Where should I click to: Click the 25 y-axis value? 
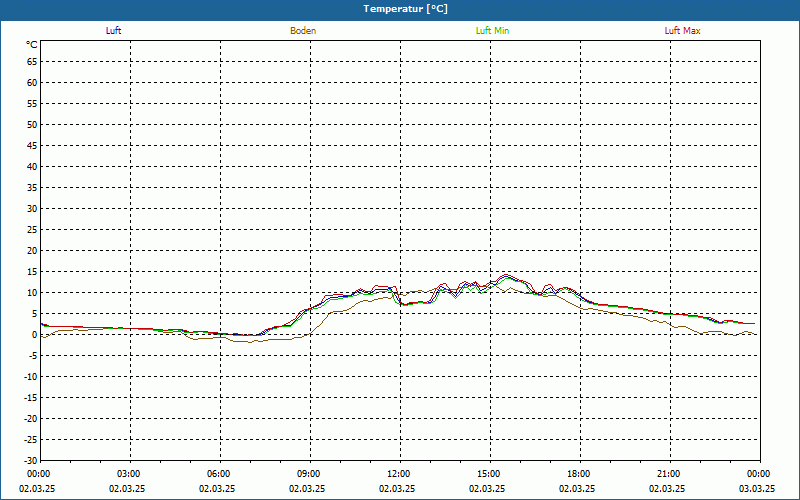pos(32,230)
